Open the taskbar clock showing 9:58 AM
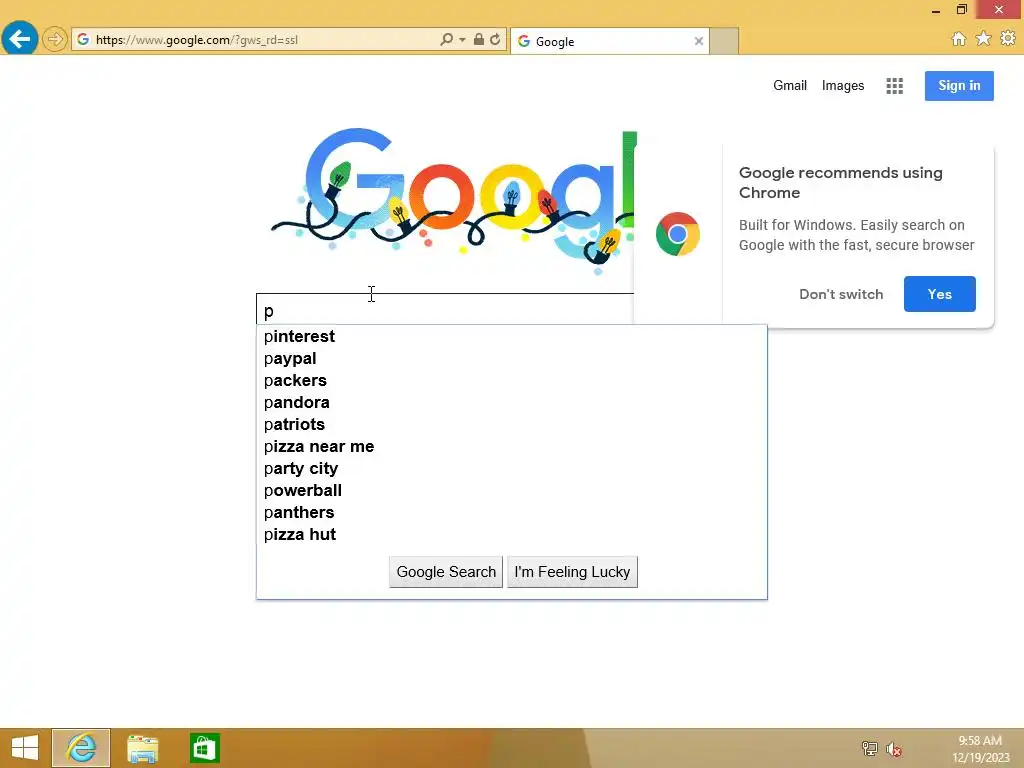The height and width of the screenshot is (768, 1024). [980, 749]
